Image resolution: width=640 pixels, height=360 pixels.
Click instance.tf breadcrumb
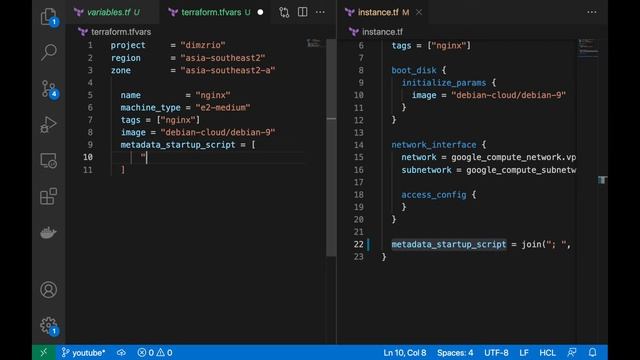tap(382, 32)
